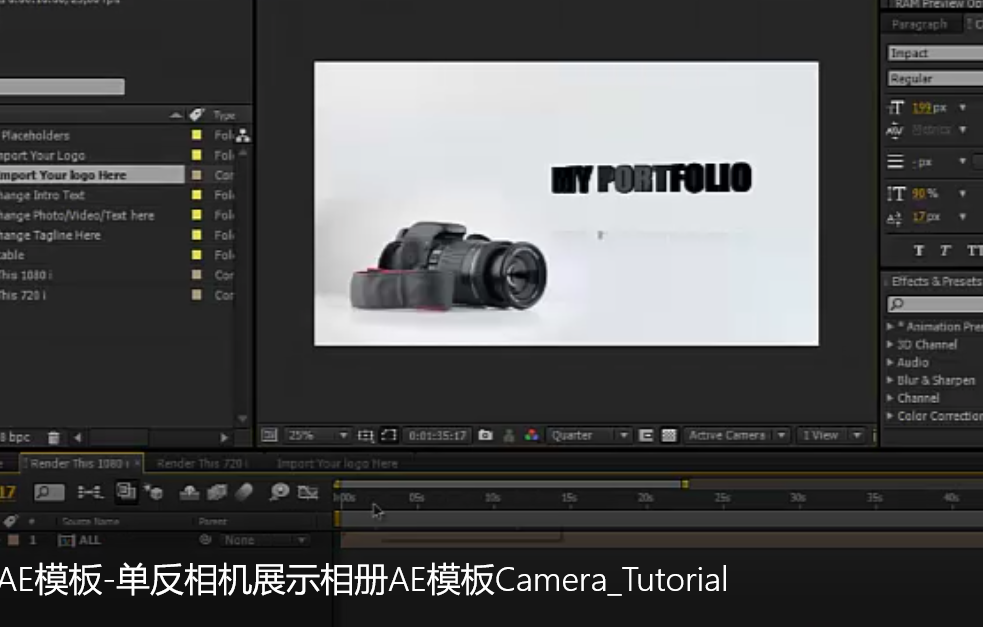Click the parent pick whip for ALL layer

[x=205, y=539]
